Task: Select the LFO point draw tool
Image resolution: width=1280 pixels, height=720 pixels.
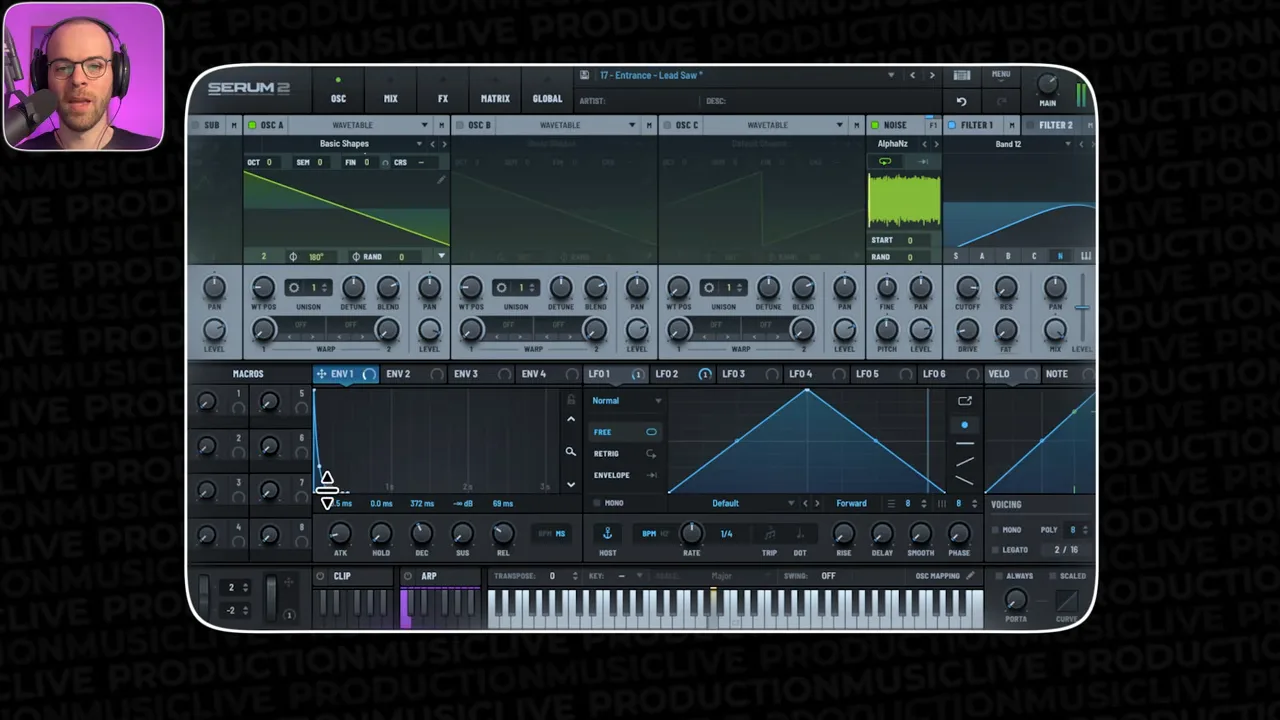Action: [964, 425]
